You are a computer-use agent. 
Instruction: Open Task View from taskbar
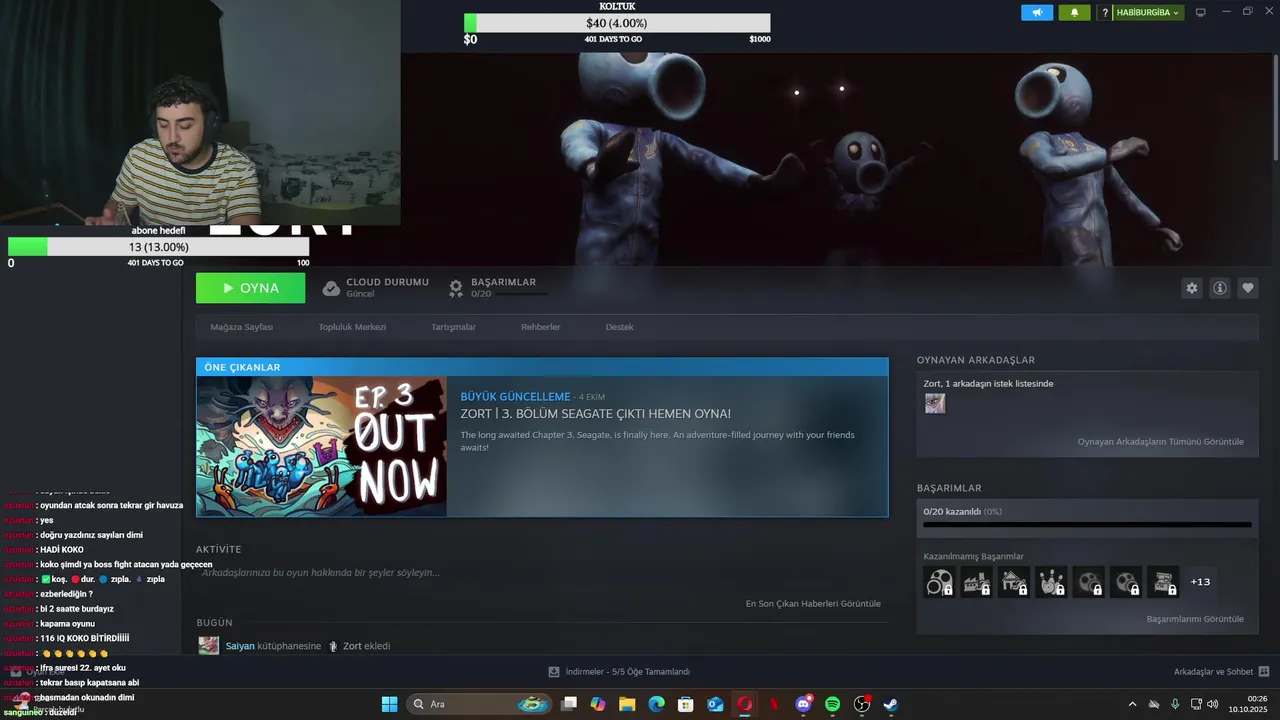569,704
